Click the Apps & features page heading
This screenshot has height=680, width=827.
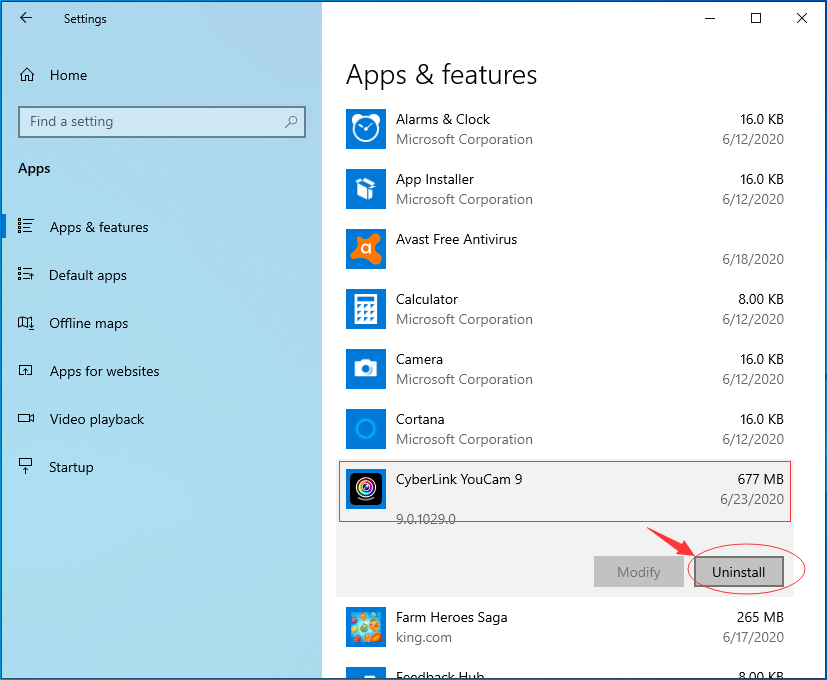[x=441, y=75]
